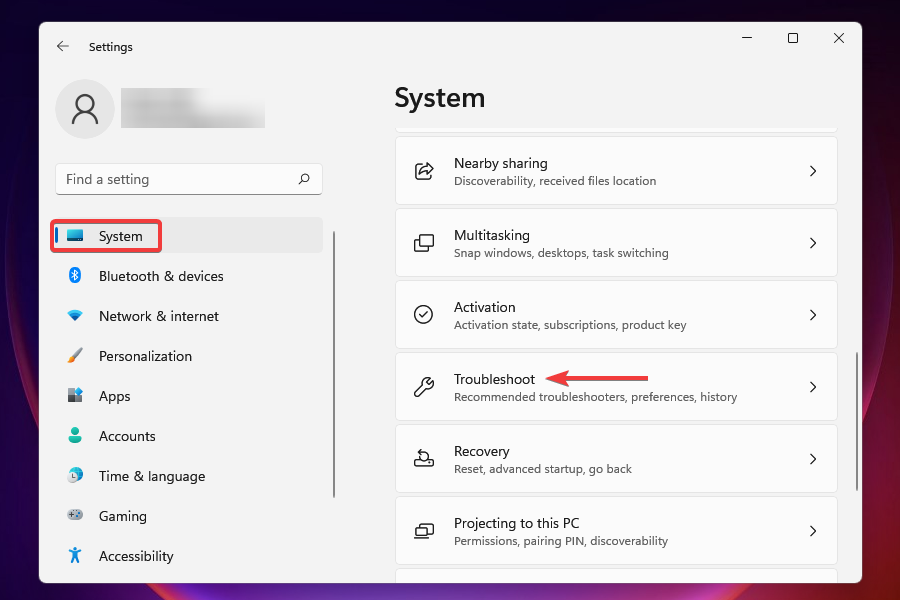Click the main panel vertical scrollbar

pyautogui.click(x=856, y=421)
